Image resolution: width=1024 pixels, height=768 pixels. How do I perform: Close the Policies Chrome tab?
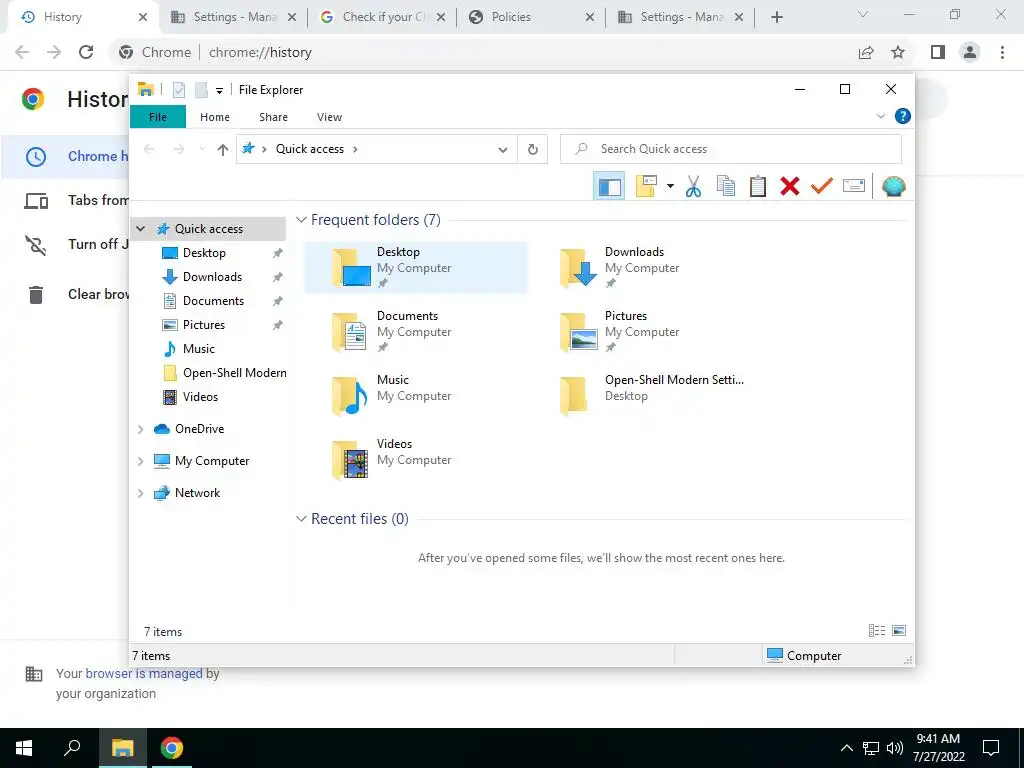click(590, 18)
